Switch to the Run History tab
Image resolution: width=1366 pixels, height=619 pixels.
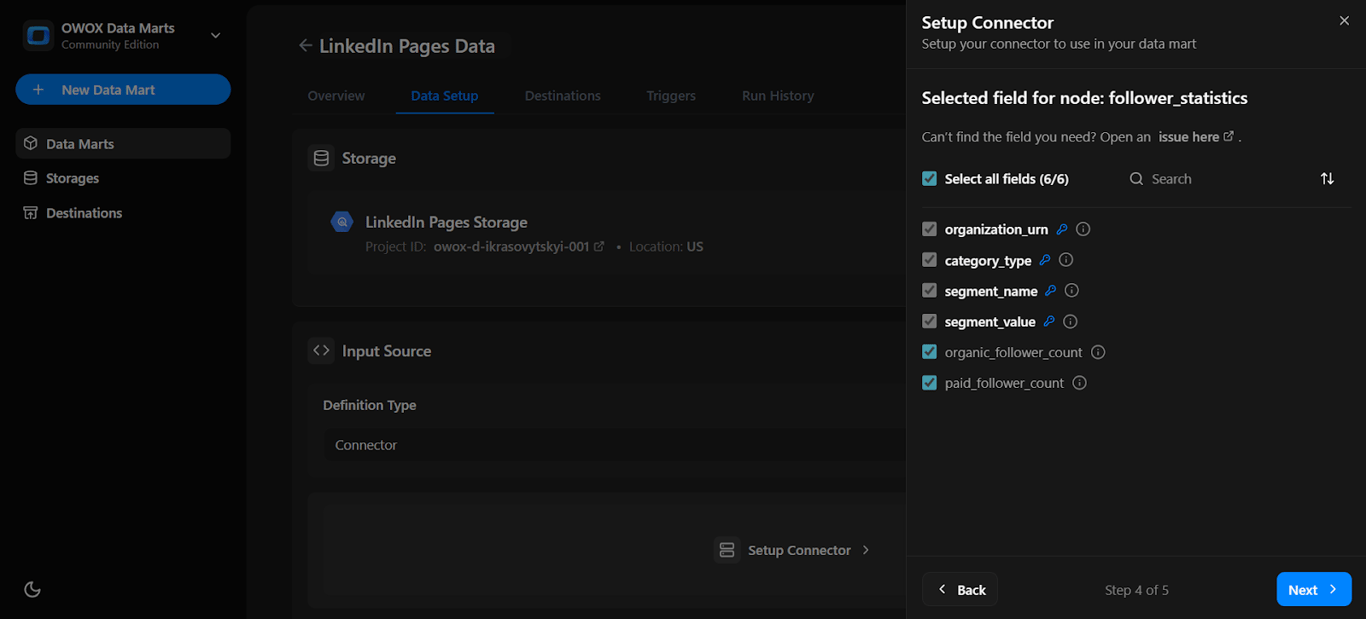pyautogui.click(x=778, y=96)
